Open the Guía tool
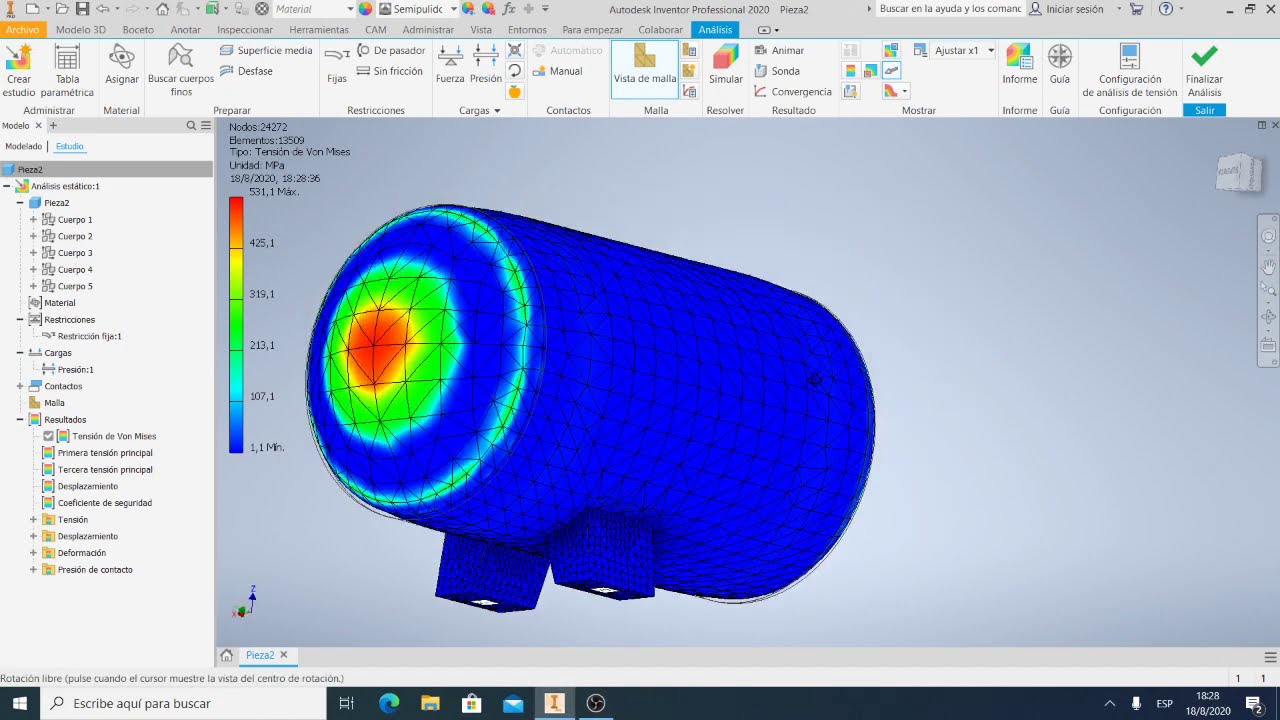1280x720 pixels. pos(1060,64)
